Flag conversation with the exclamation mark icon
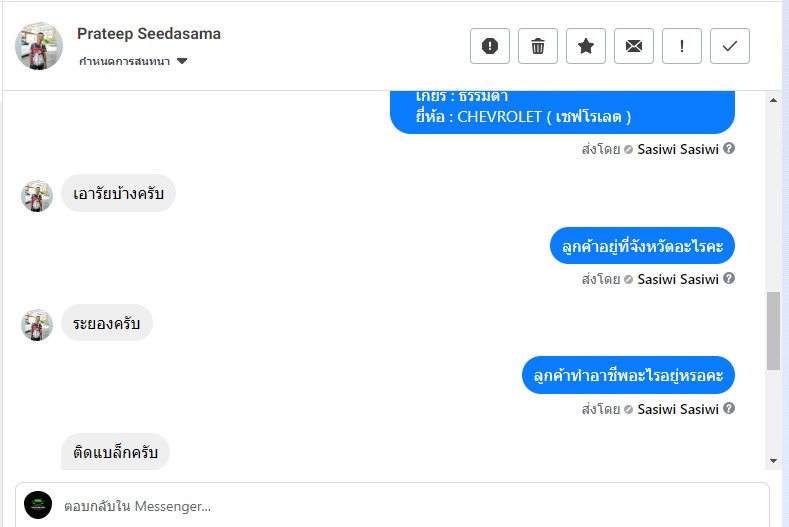 click(682, 46)
